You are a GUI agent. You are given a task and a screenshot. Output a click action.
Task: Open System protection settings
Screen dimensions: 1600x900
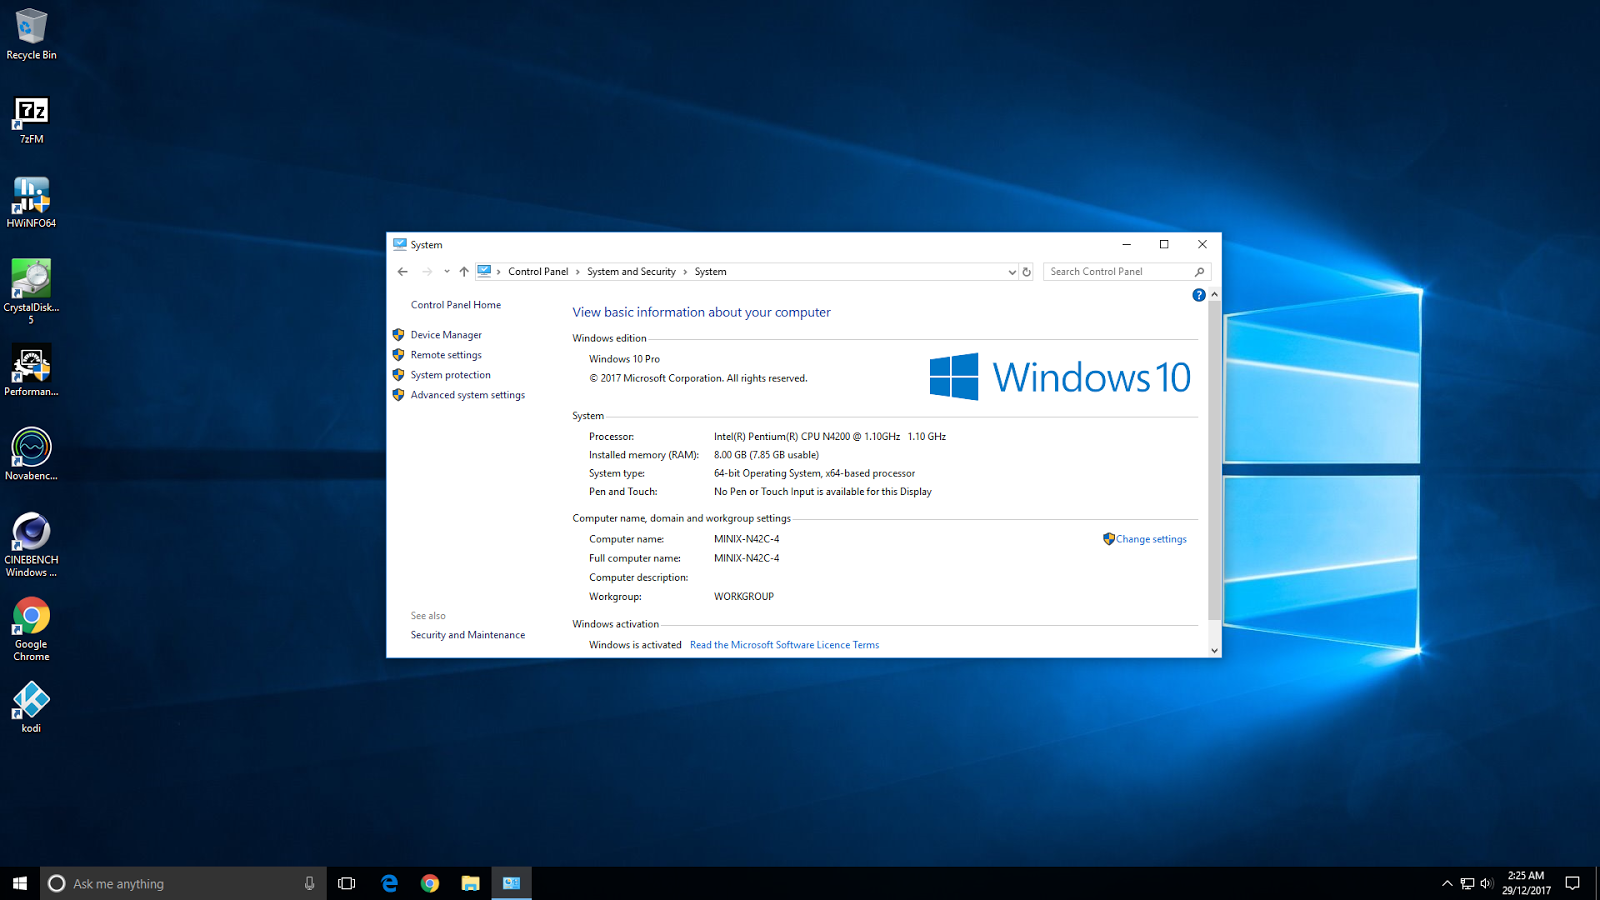click(x=450, y=374)
